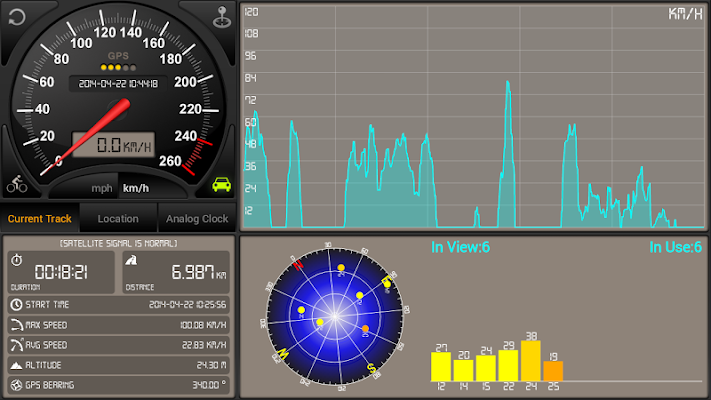
Task: Tap the satellite sky compass view
Action: point(335,317)
